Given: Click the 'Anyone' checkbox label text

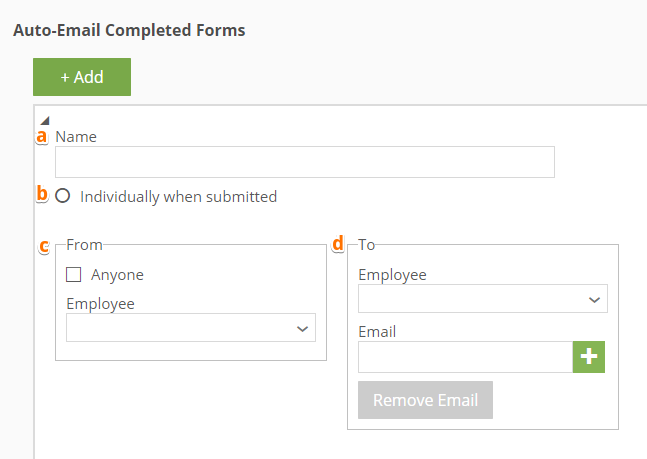Looking at the screenshot, I should 117,274.
